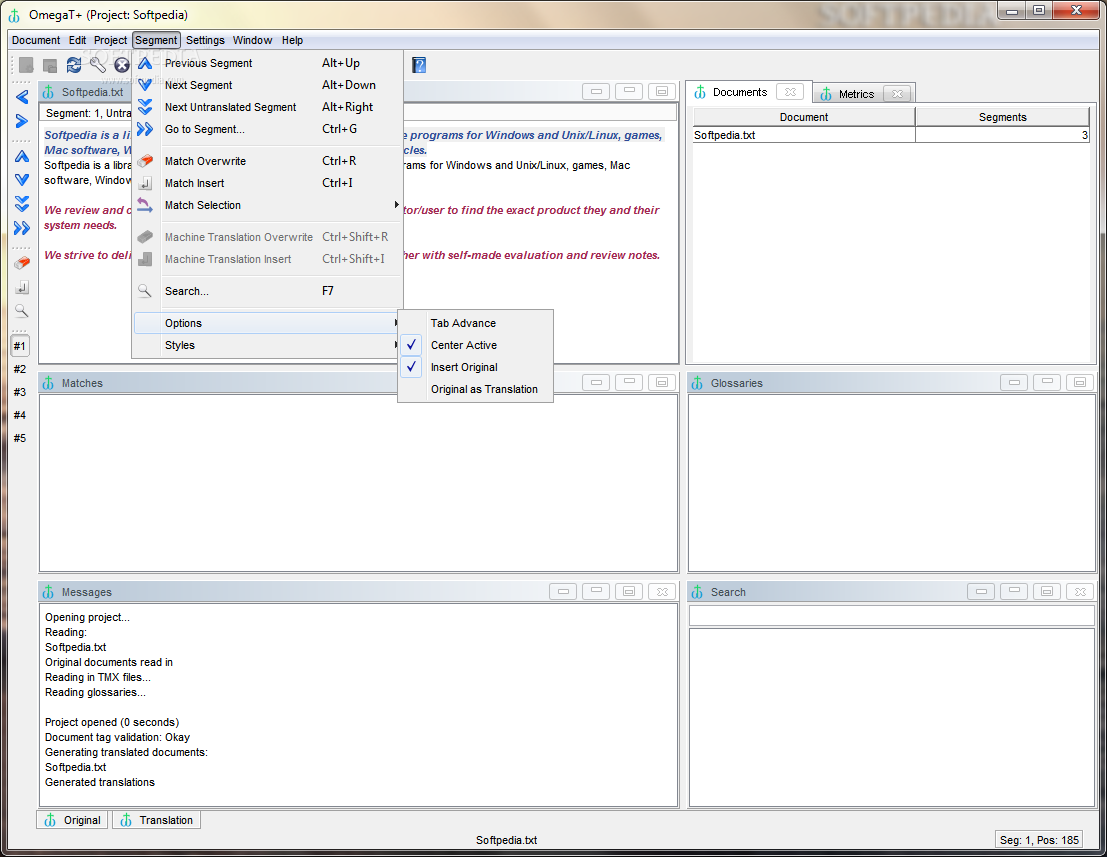The image size is (1107, 857).
Task: Go to previous segment via sidebar up-chevron icon
Action: pos(22,156)
